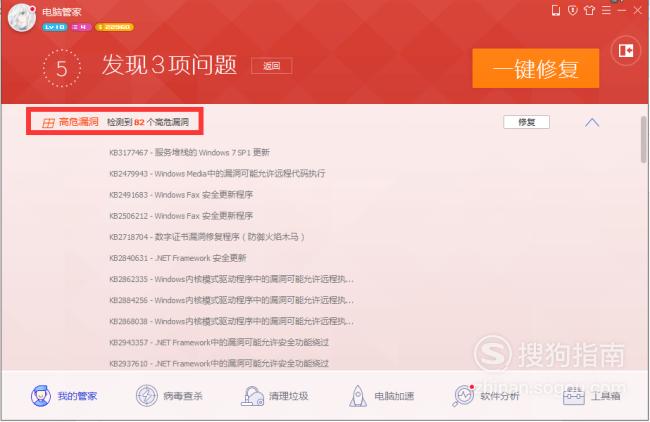Switch to 我的管家 tab label
Image resolution: width=650 pixels, height=422 pixels.
click(77, 396)
